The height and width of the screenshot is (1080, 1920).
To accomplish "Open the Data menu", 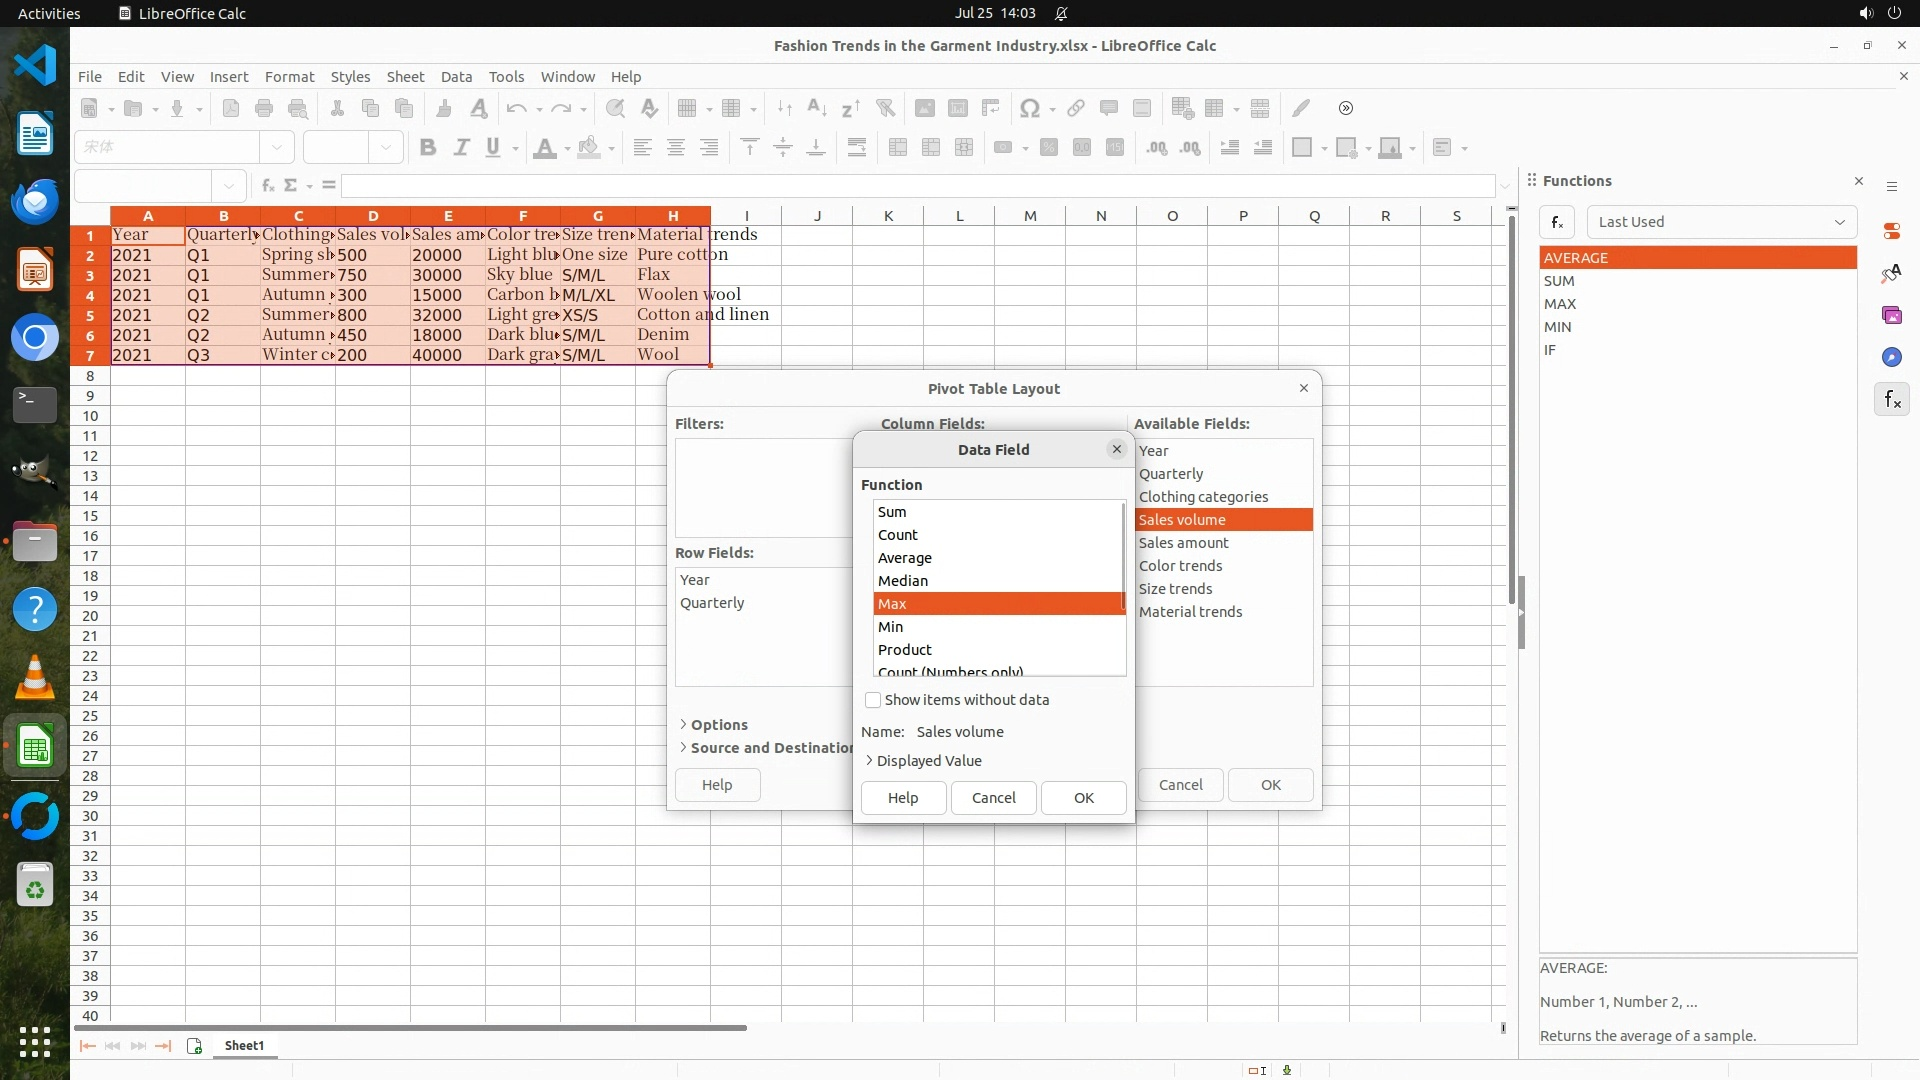I will click(x=456, y=77).
